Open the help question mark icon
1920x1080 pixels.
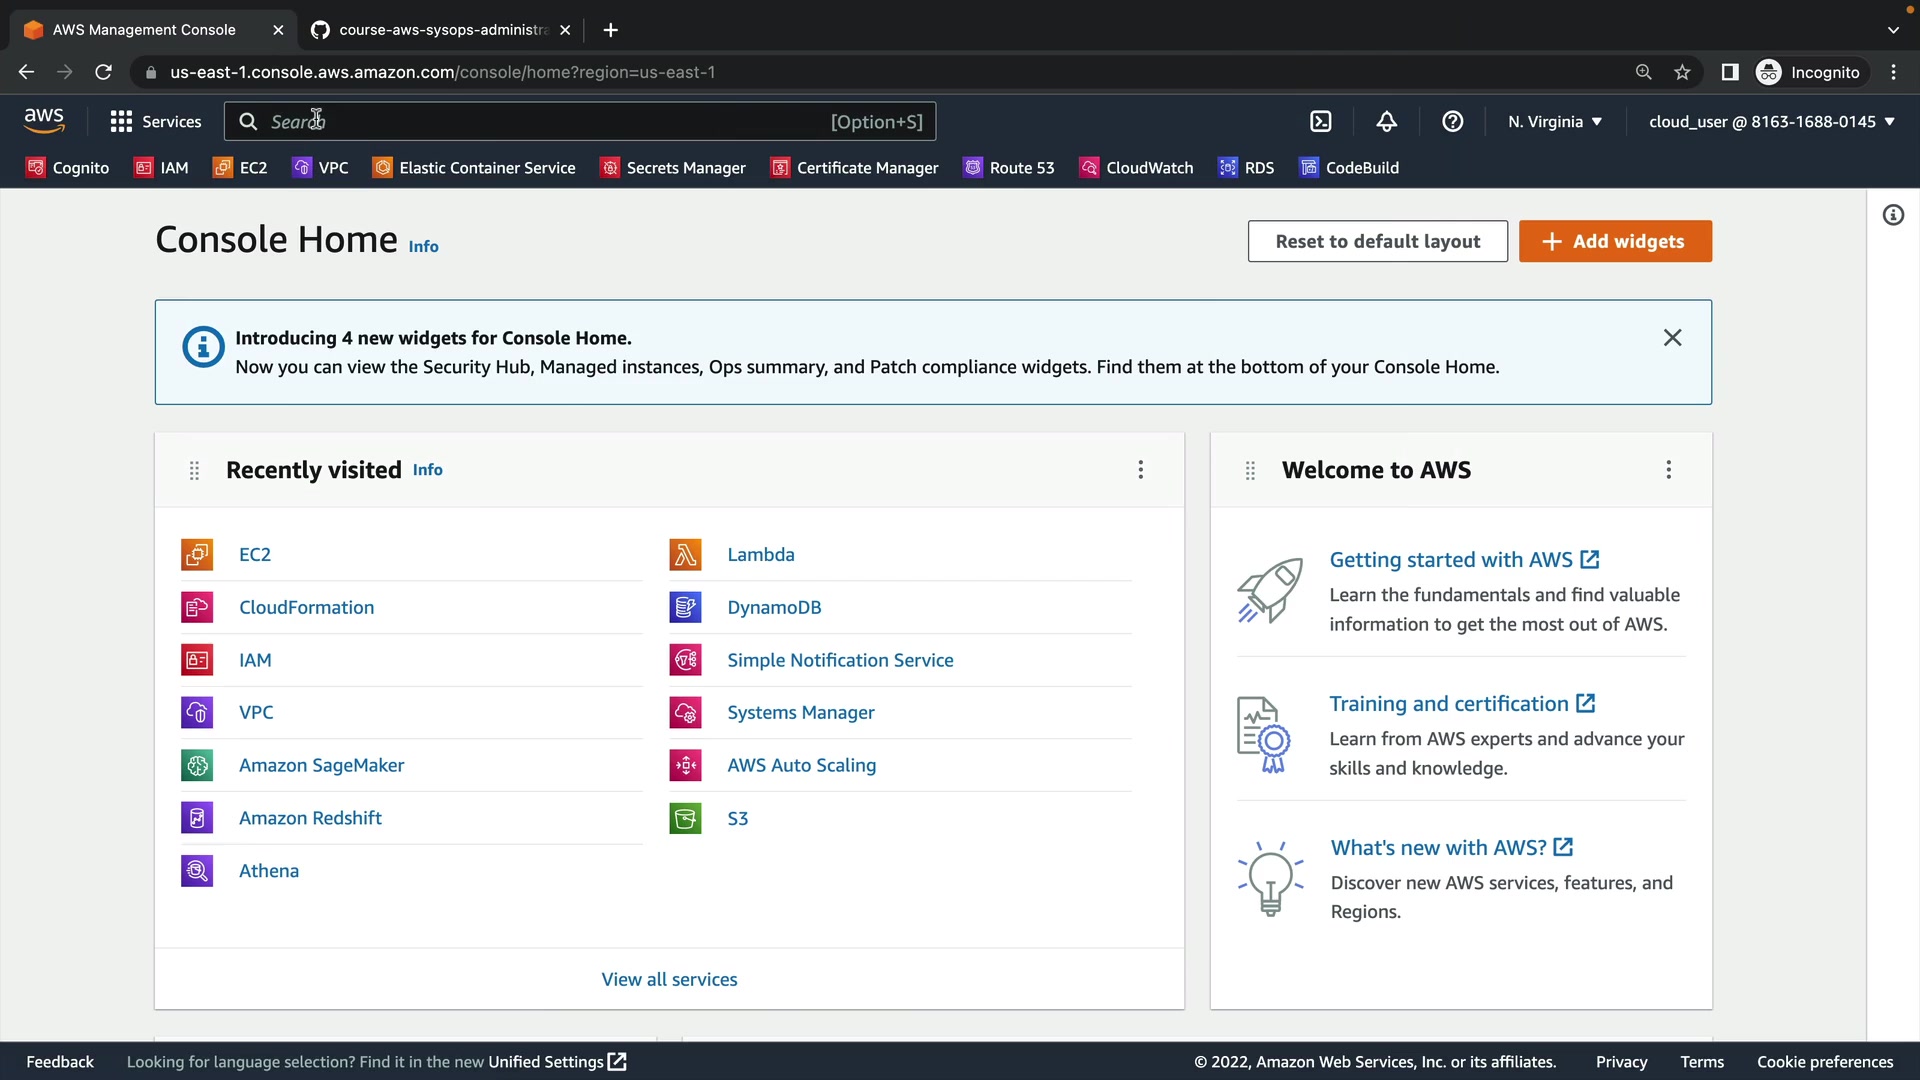click(1452, 121)
